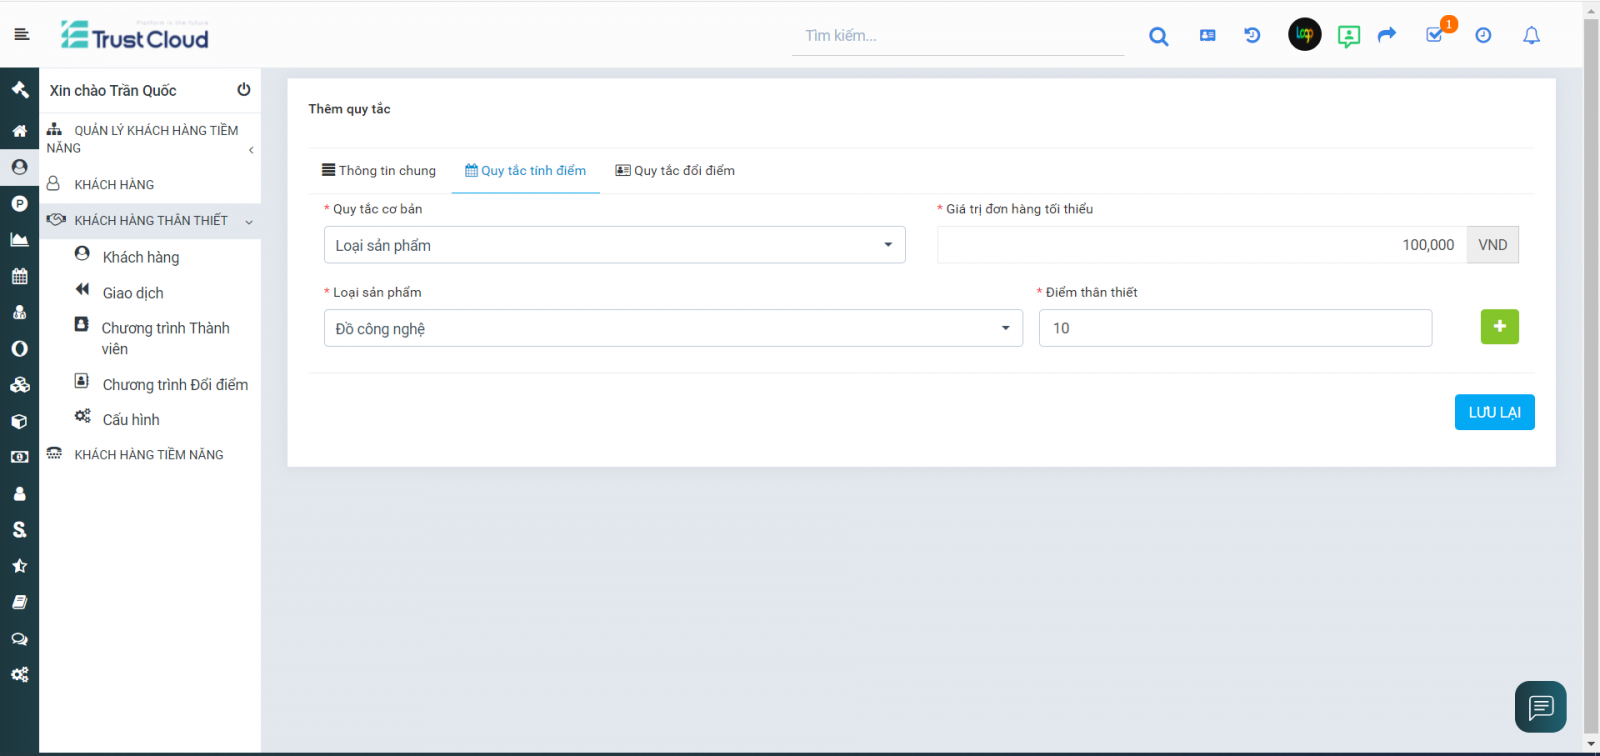1600x756 pixels.
Task: Open Chương trình Đổi điểm menu item
Action: click(x=175, y=385)
